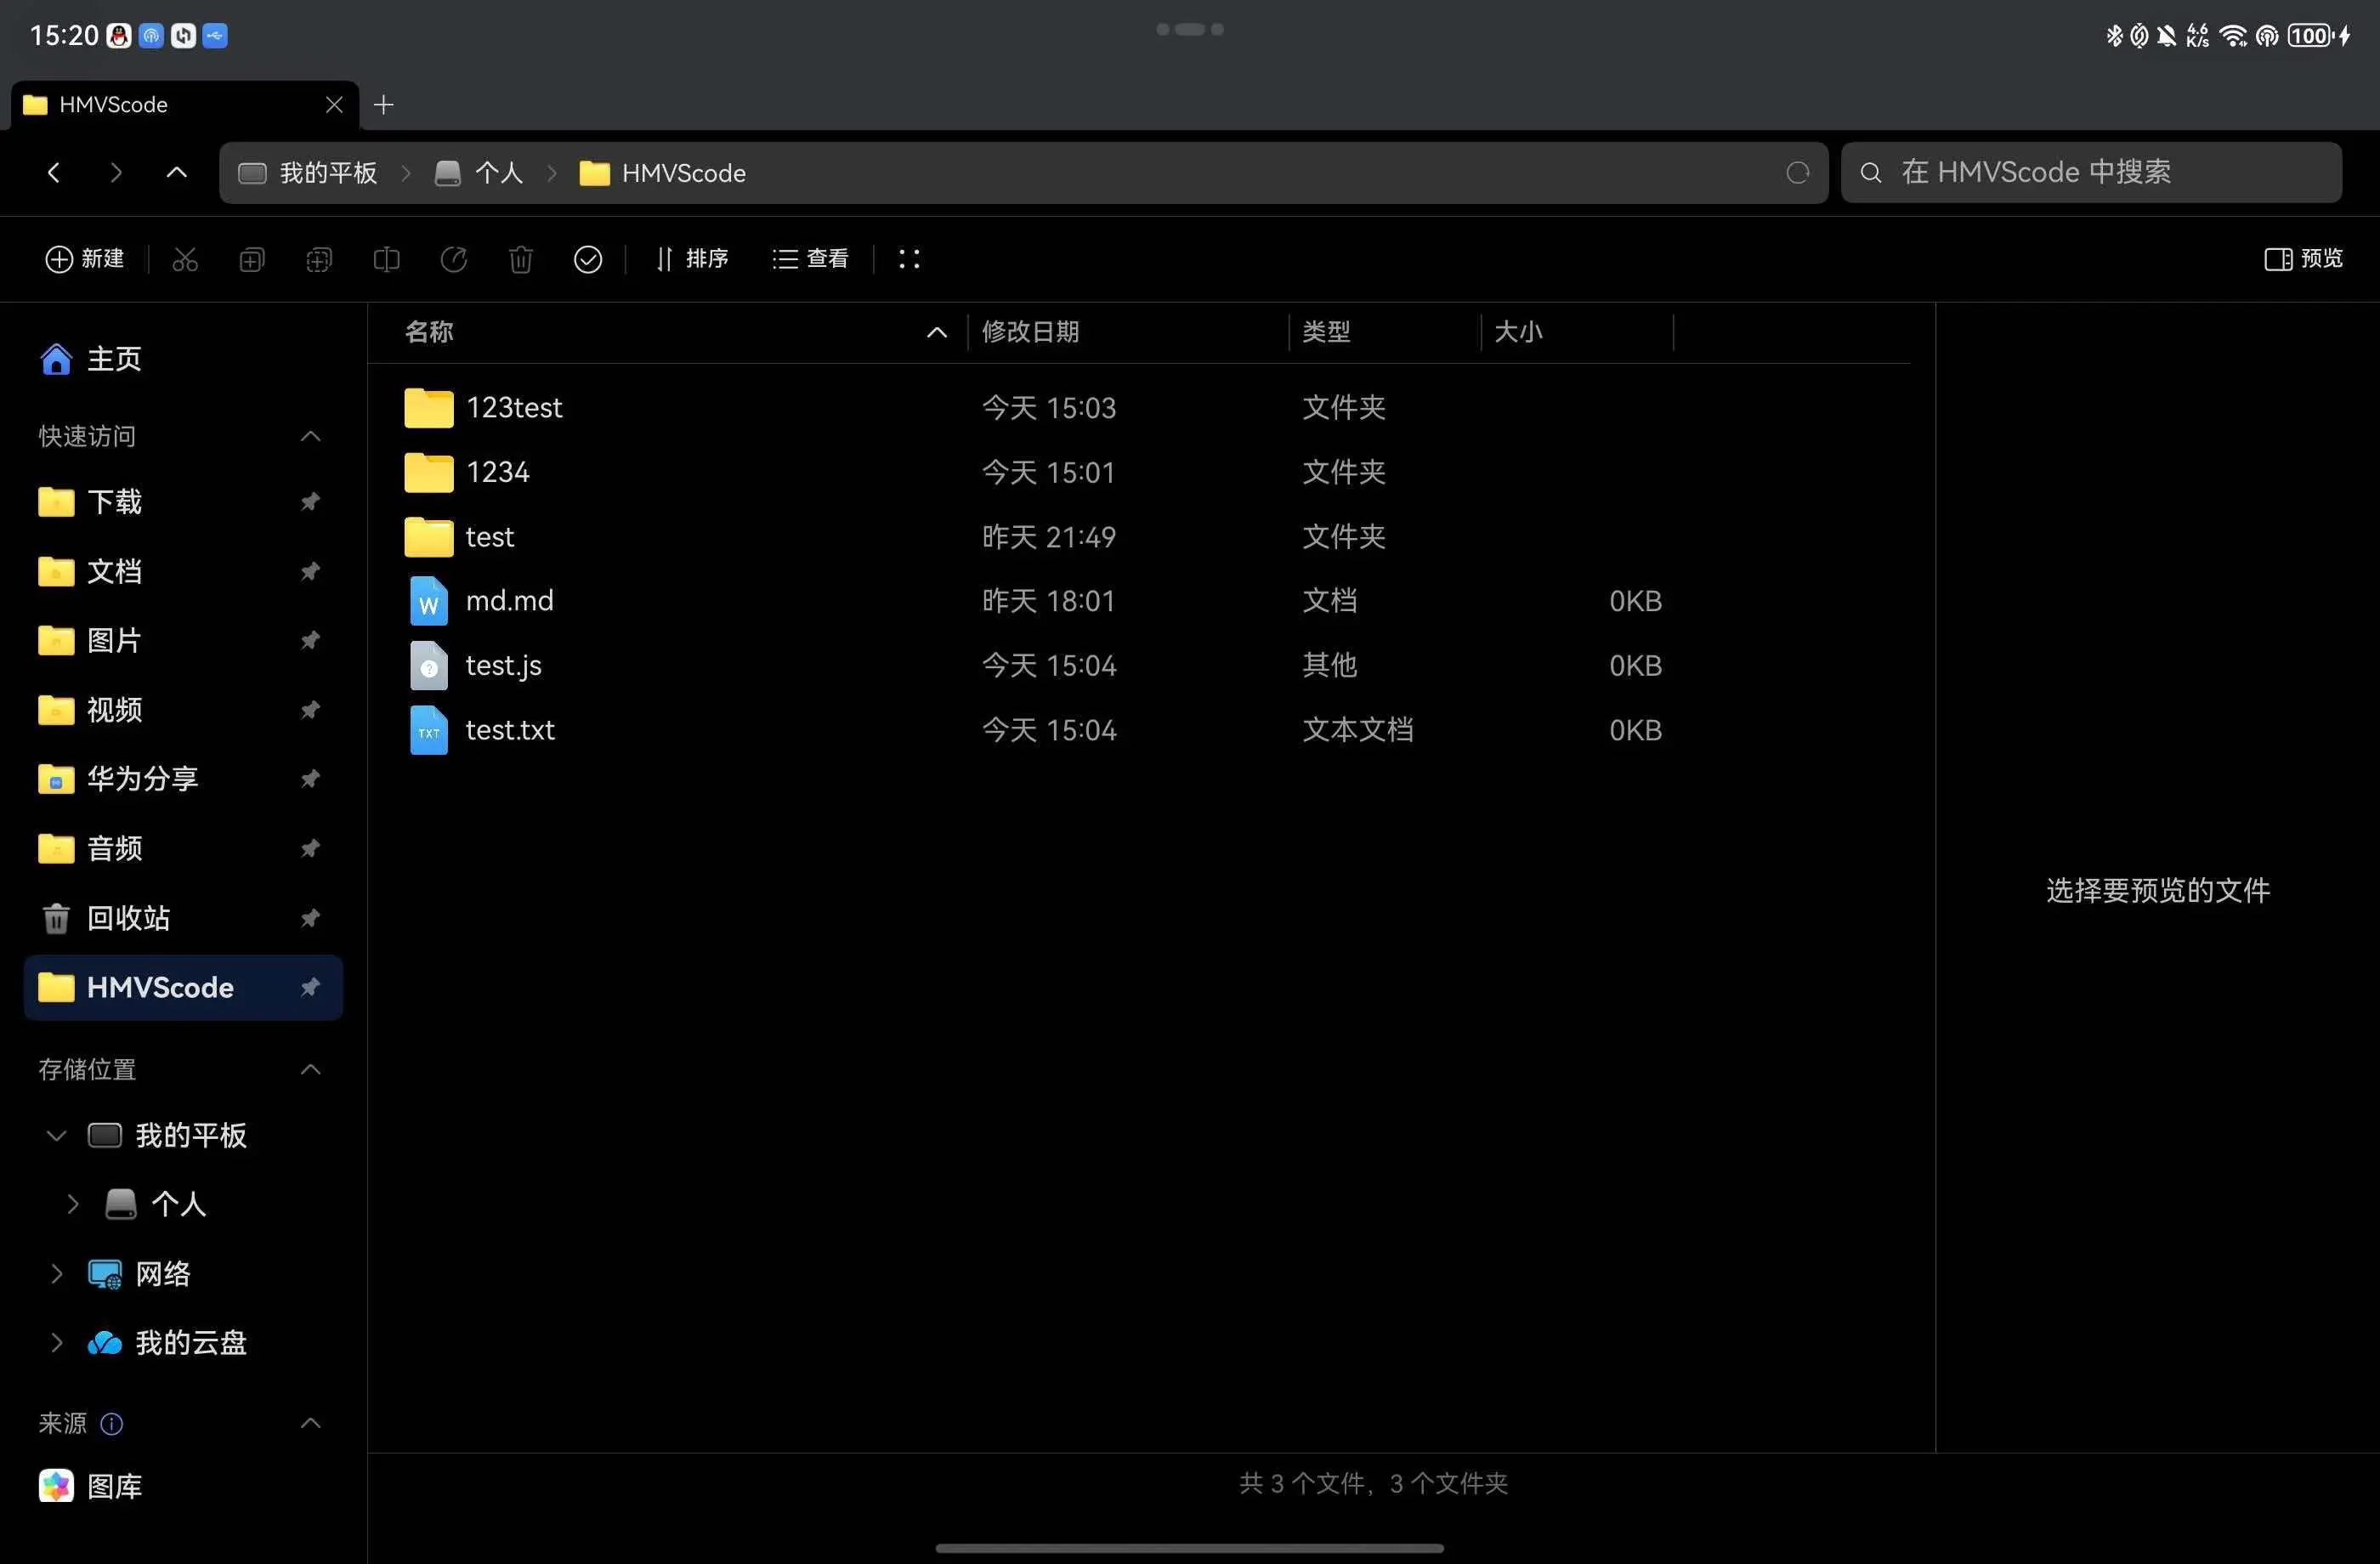Navigate up one folder level
The image size is (2380, 1564).
[x=176, y=173]
